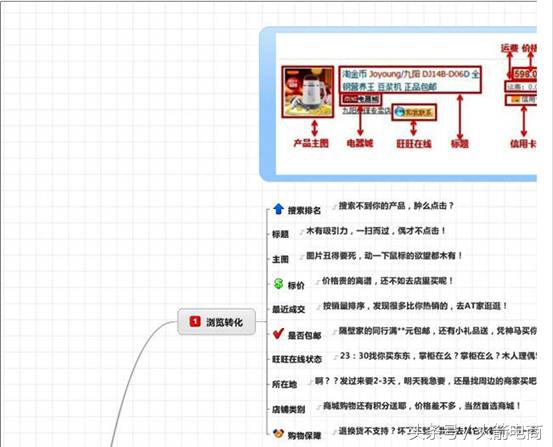This screenshot has width=553, height=447.
Task: Click the note starting with 退换货不支持
Action: click(416, 431)
